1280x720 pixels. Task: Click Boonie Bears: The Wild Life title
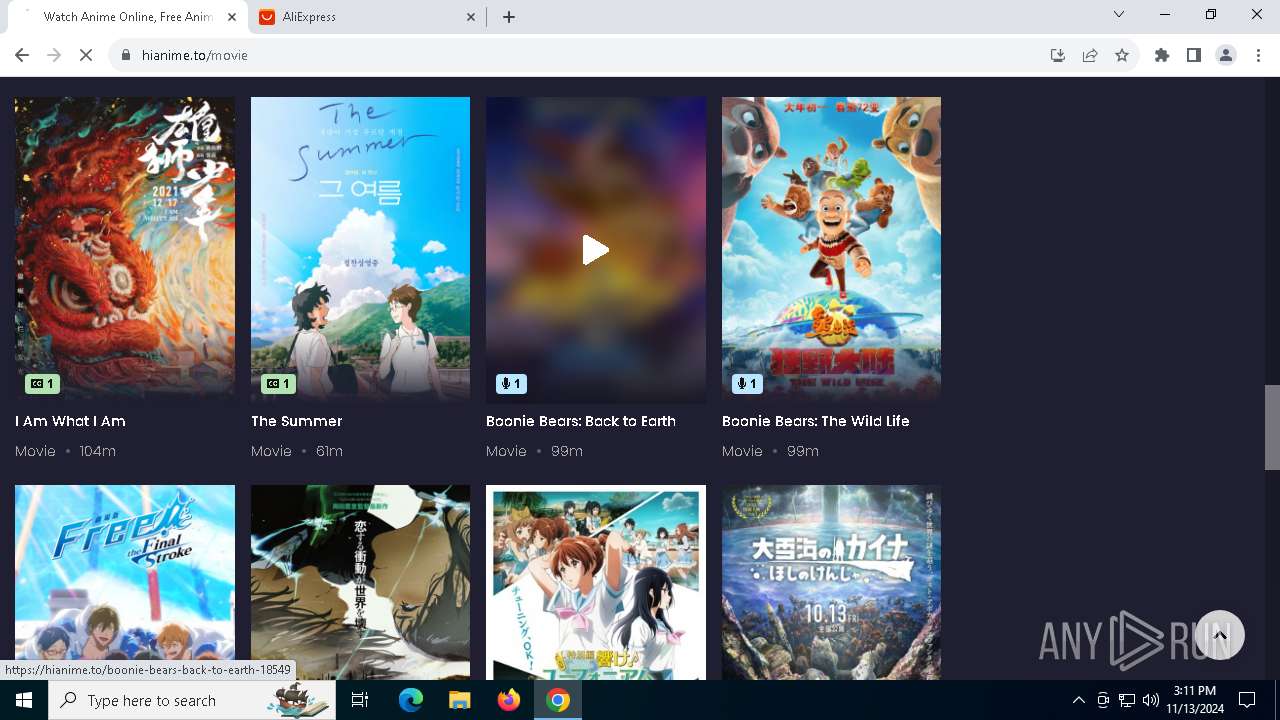815,421
